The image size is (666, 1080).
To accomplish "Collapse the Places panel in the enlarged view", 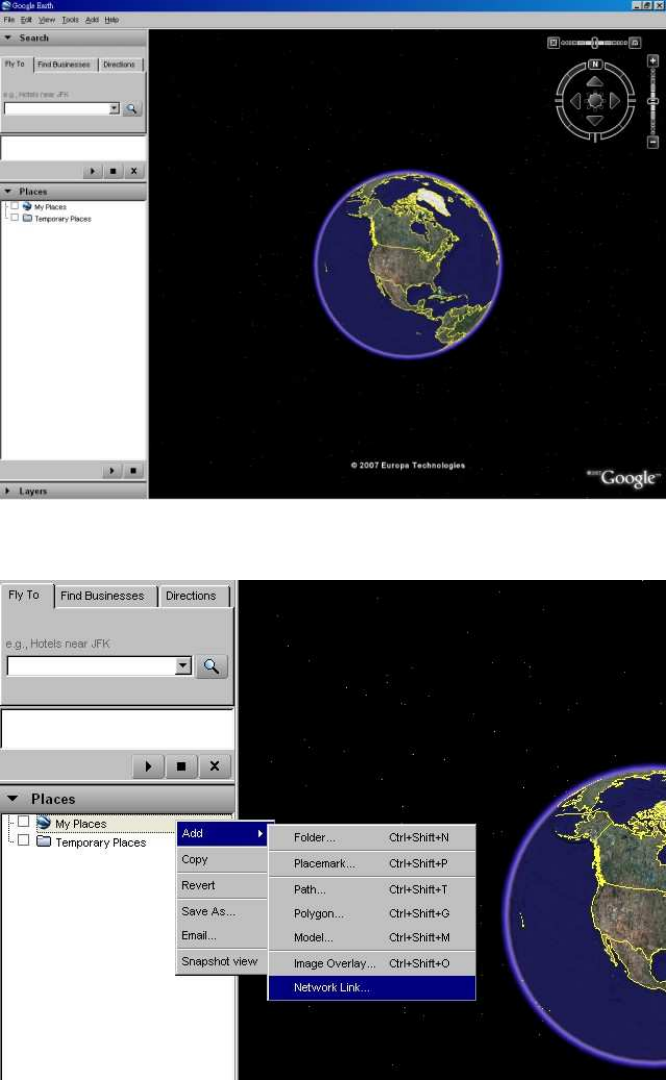I will 13,799.
